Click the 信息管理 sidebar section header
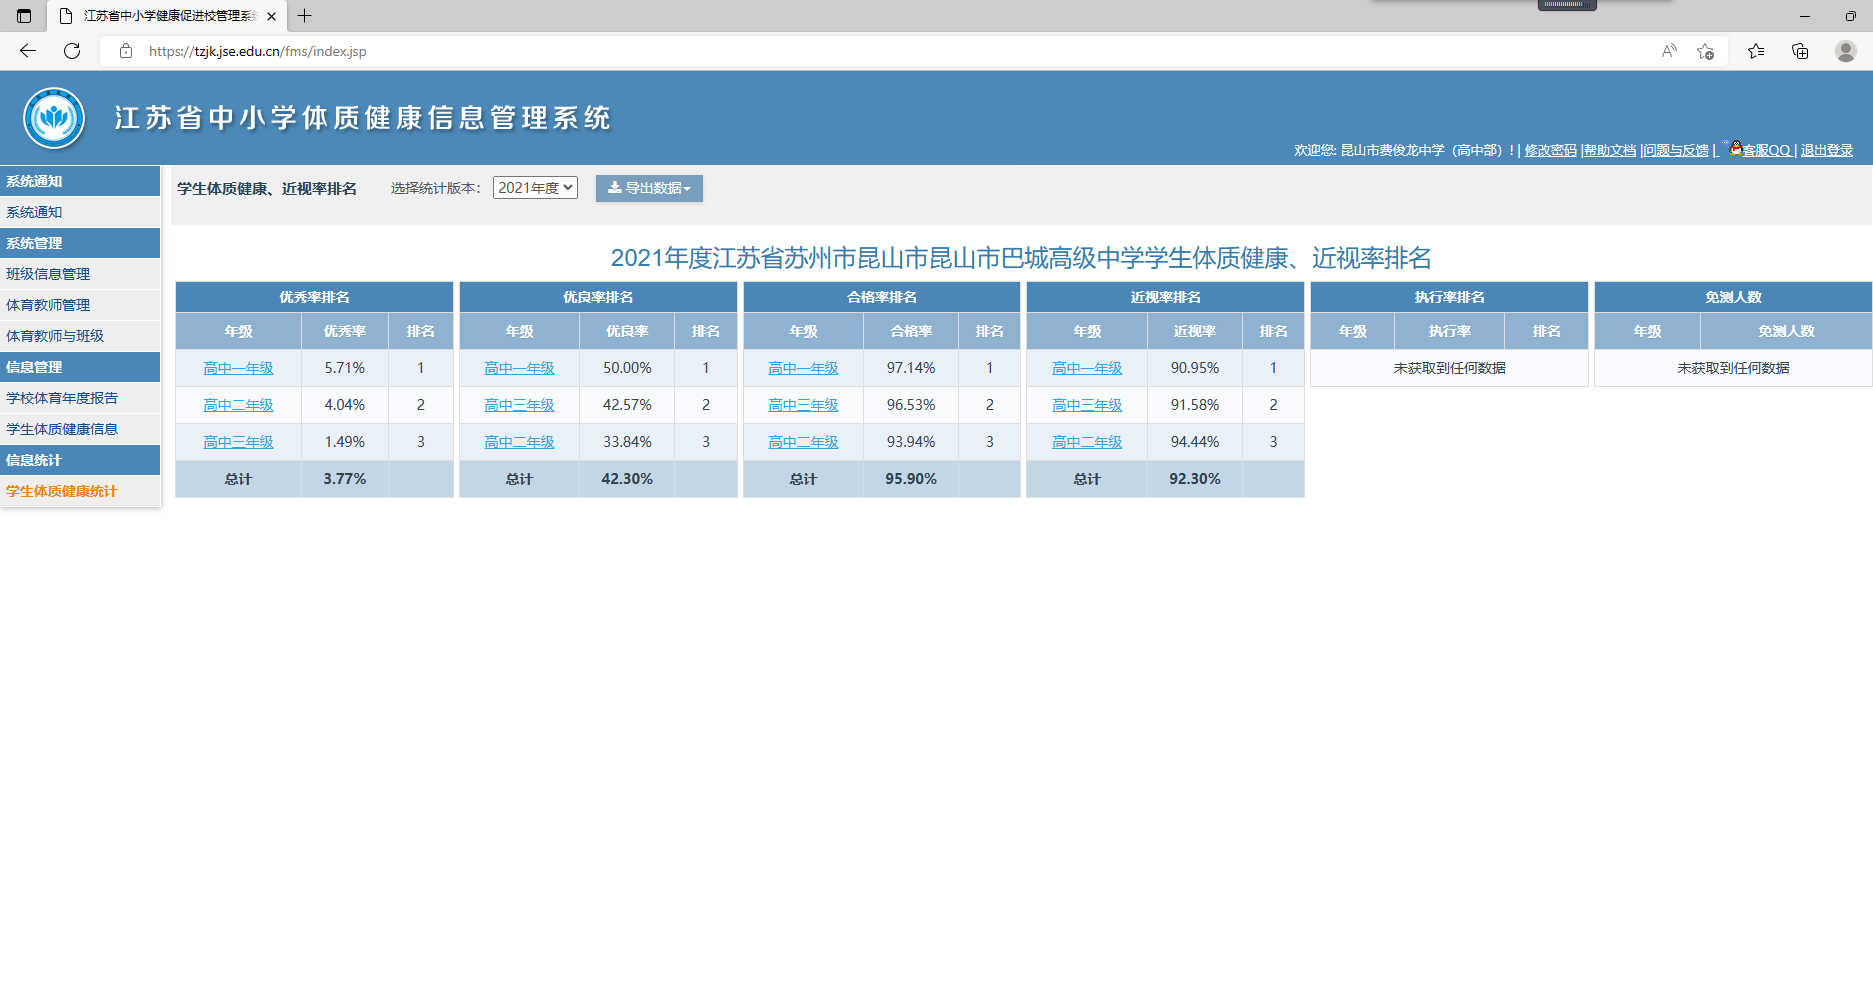The width and height of the screenshot is (1873, 981). click(80, 367)
